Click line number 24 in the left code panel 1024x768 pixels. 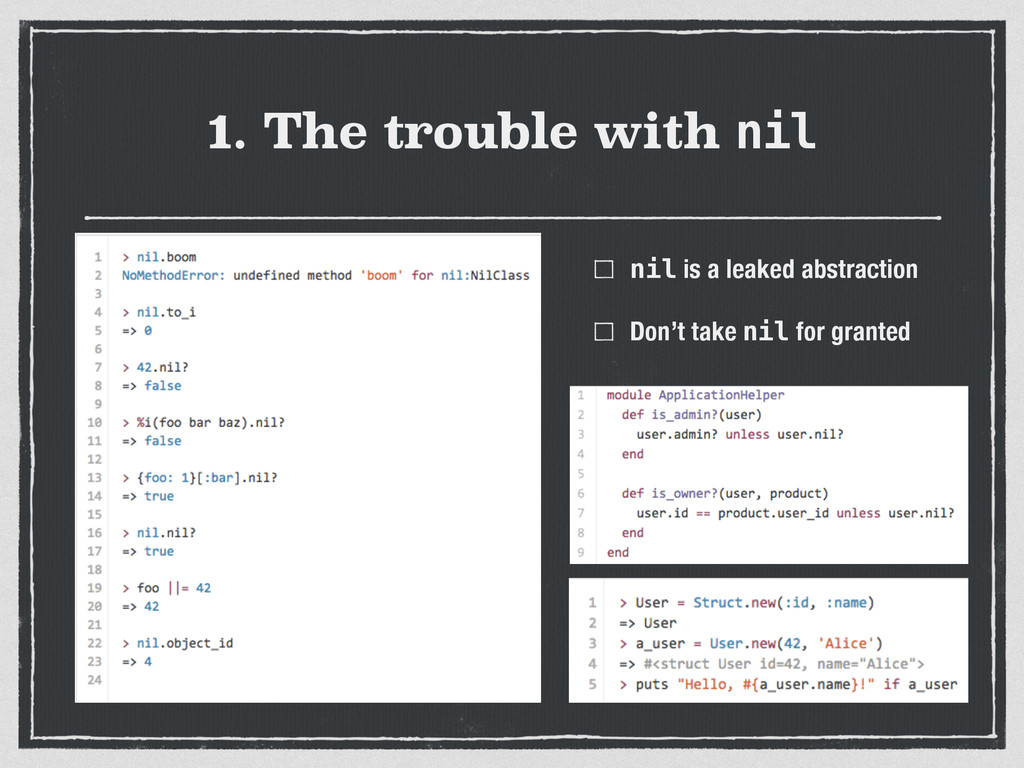(95, 680)
